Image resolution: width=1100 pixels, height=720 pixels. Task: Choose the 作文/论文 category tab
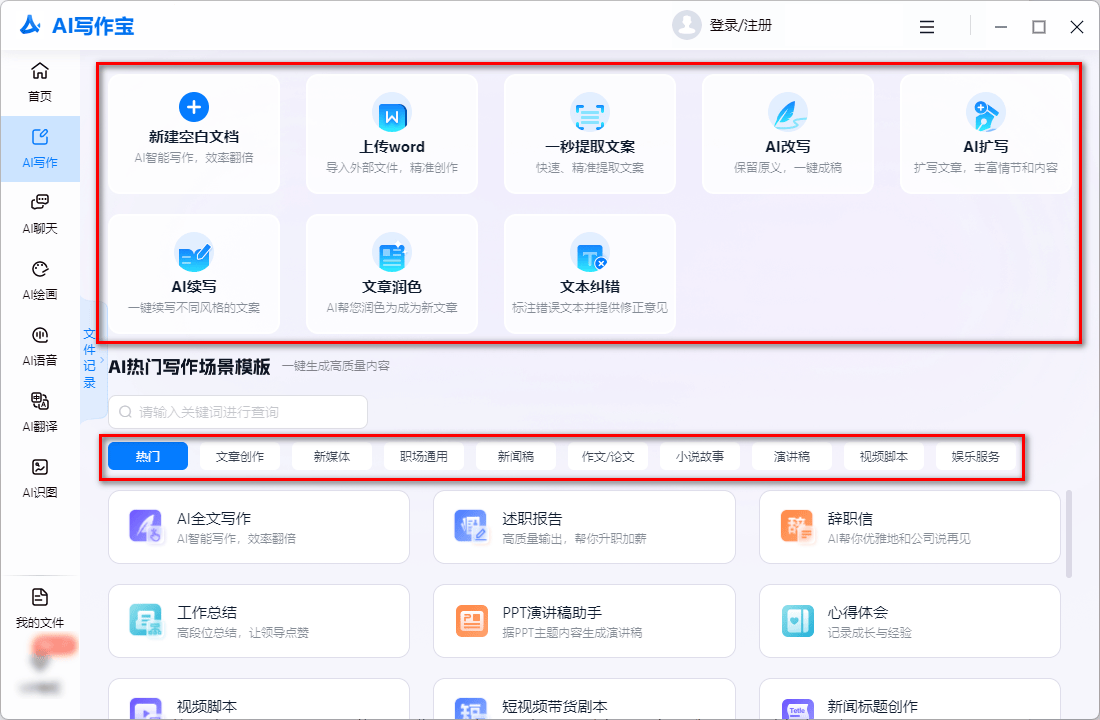tap(608, 456)
